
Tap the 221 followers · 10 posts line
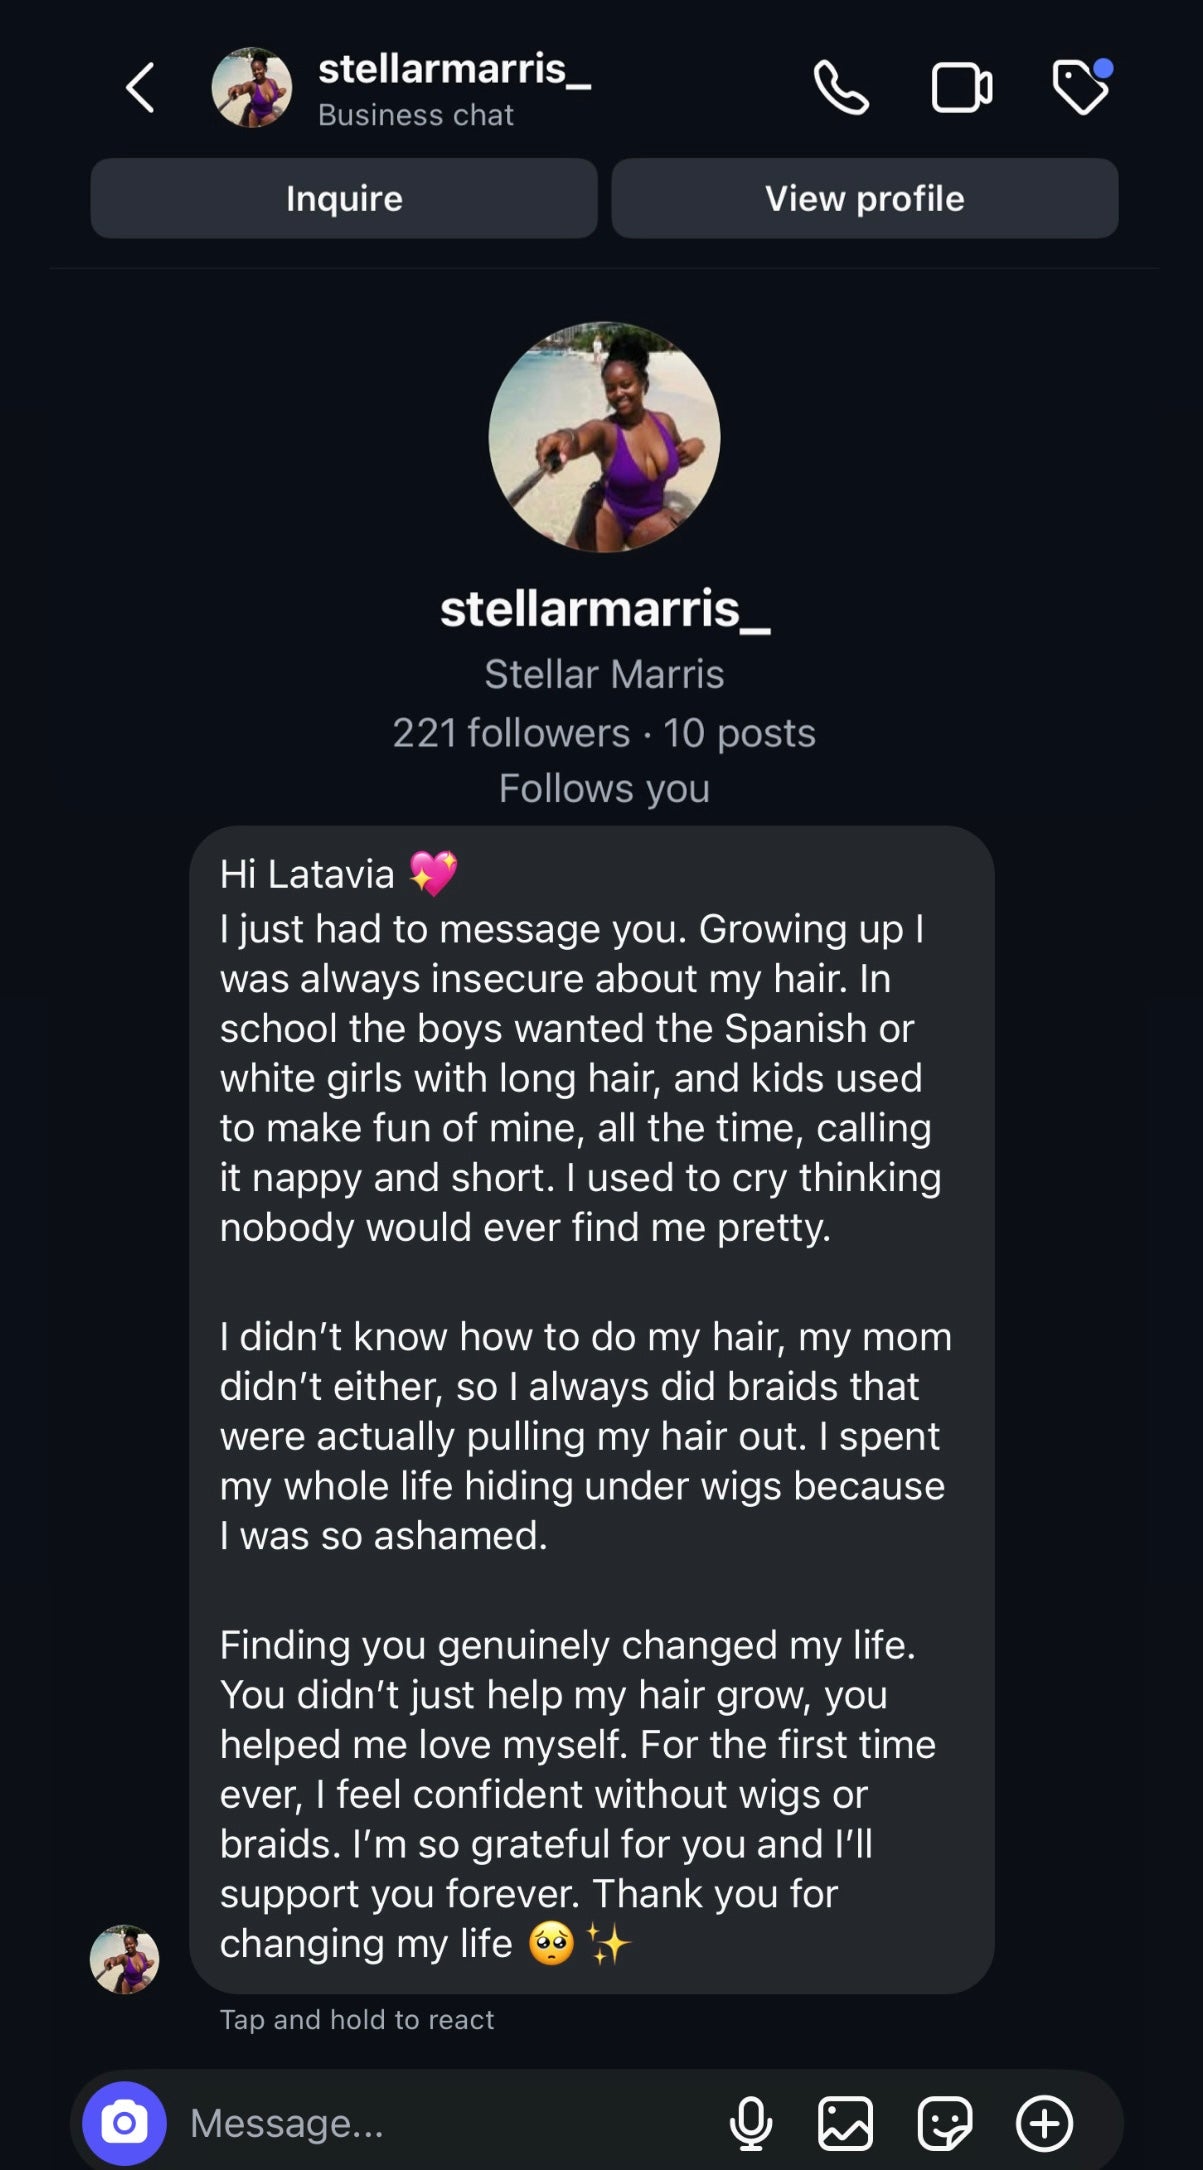pos(604,733)
